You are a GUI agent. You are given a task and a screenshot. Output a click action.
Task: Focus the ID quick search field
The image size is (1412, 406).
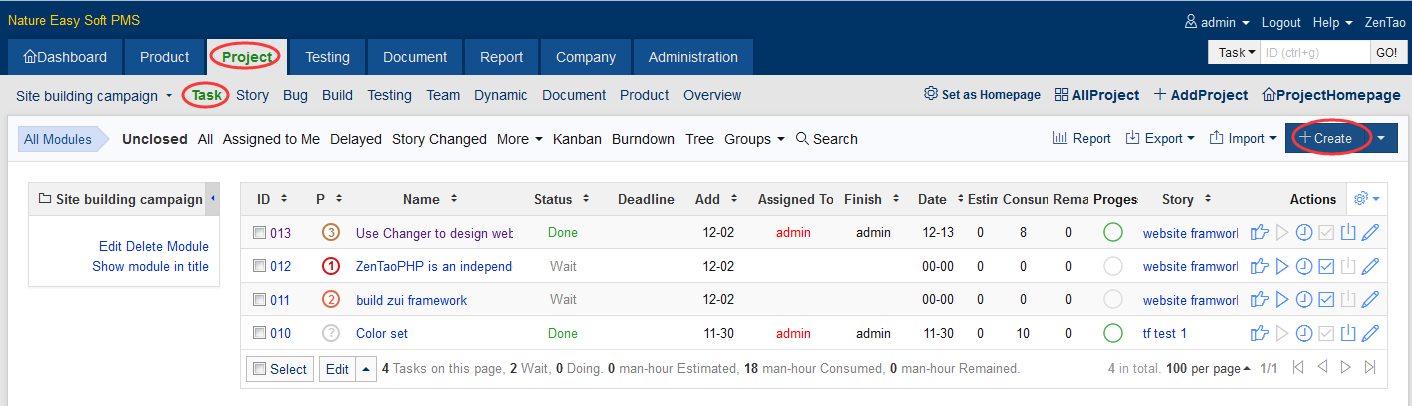[1314, 52]
